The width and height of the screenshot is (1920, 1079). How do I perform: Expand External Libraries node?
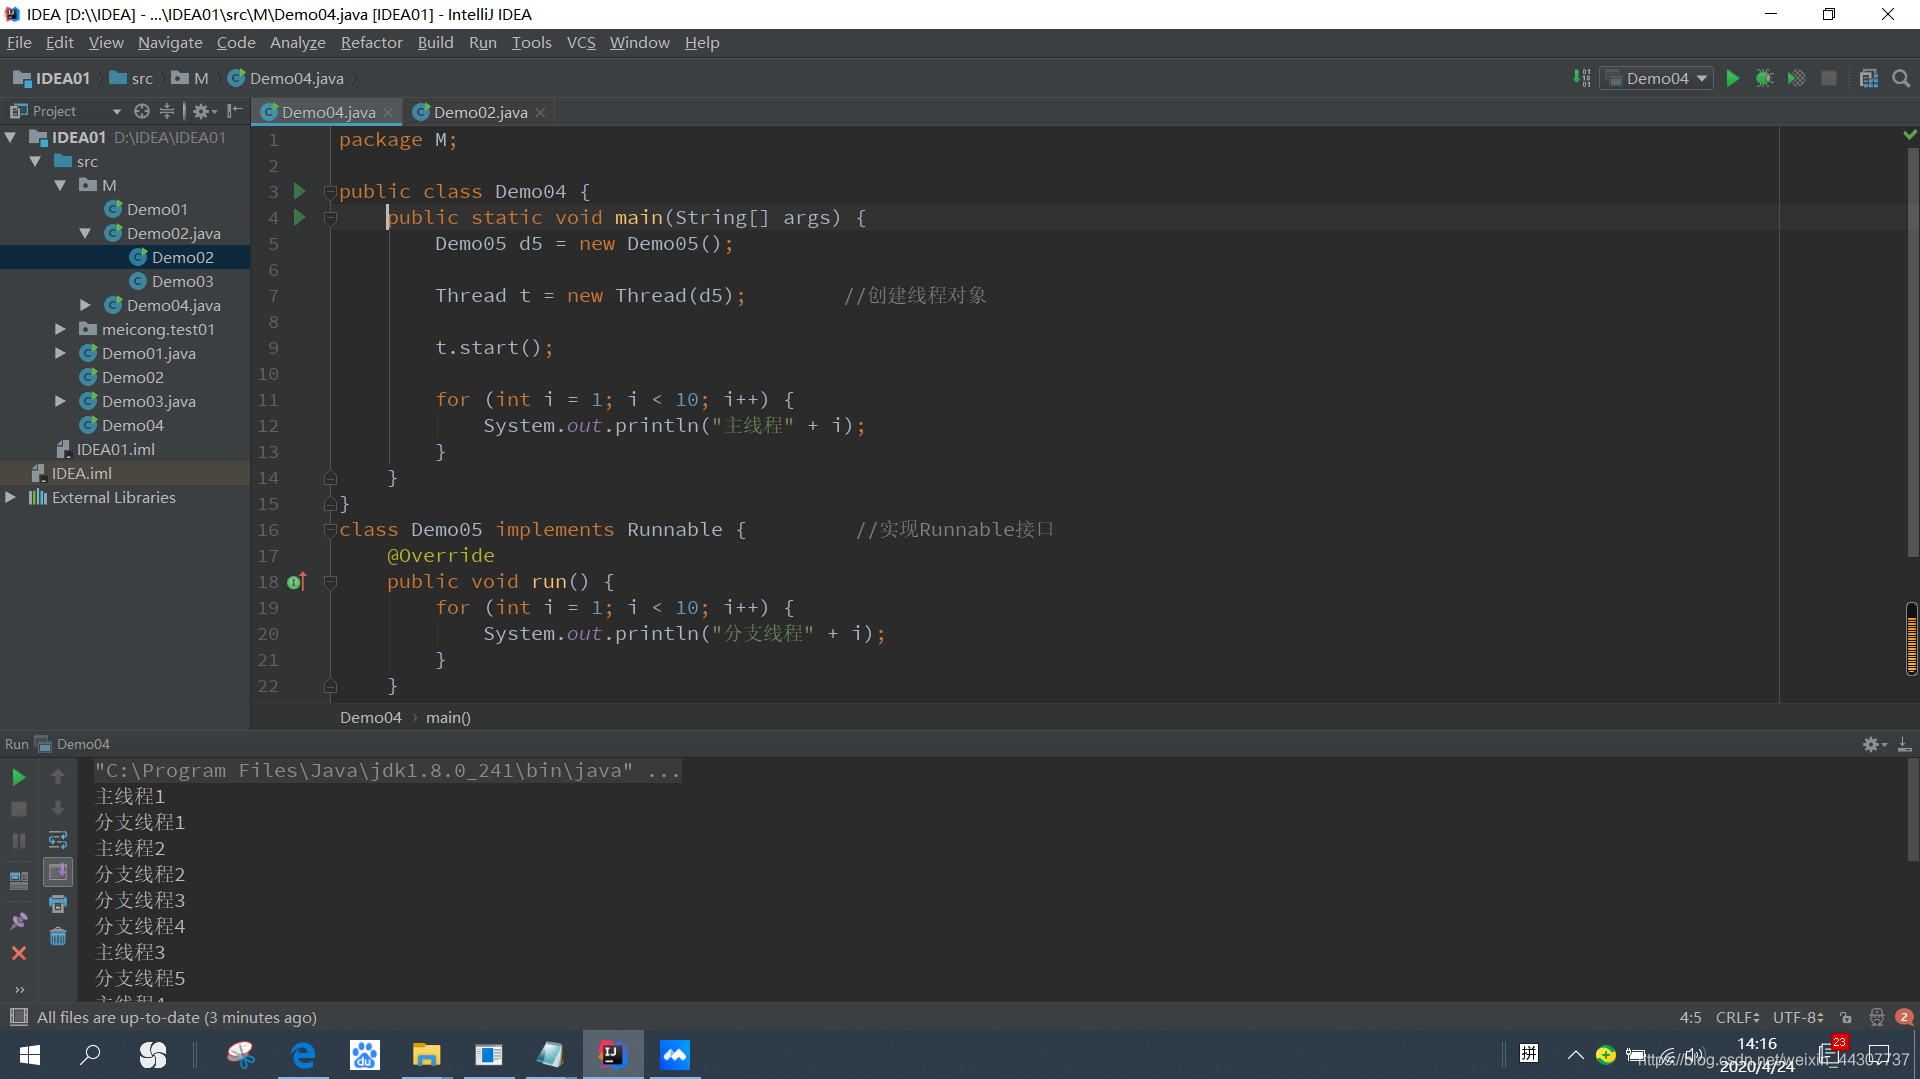11,497
